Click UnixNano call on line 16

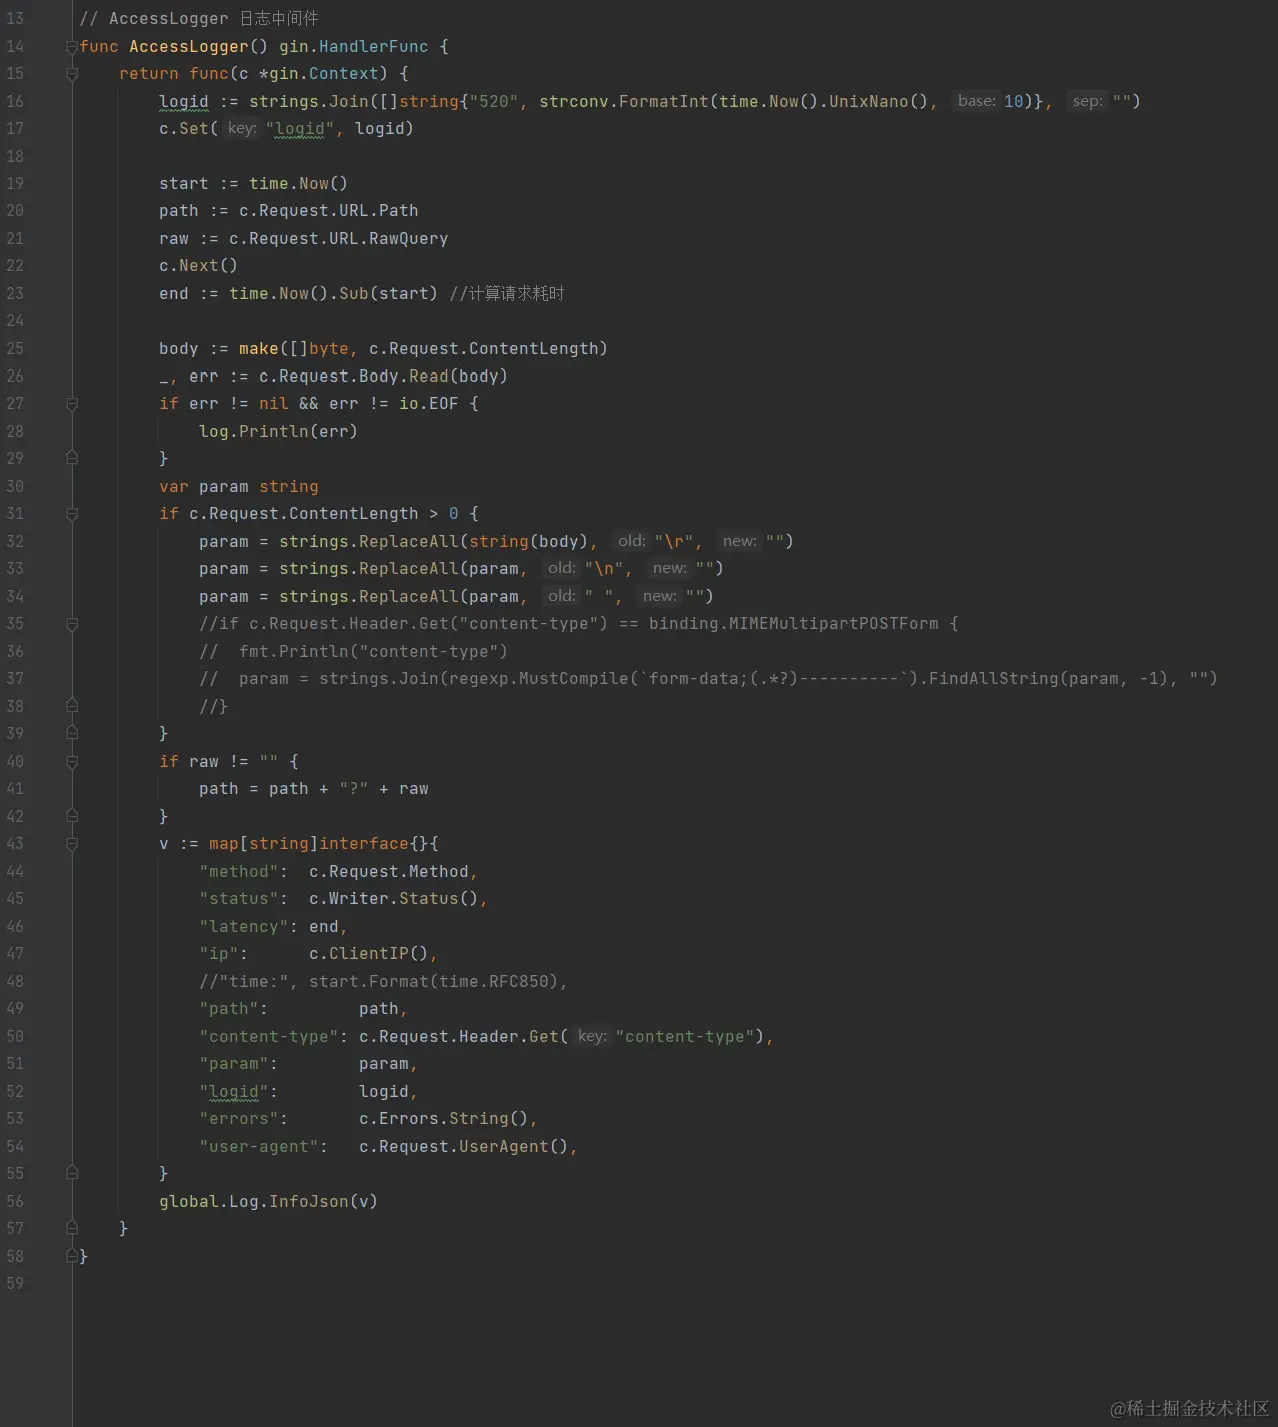878,102
